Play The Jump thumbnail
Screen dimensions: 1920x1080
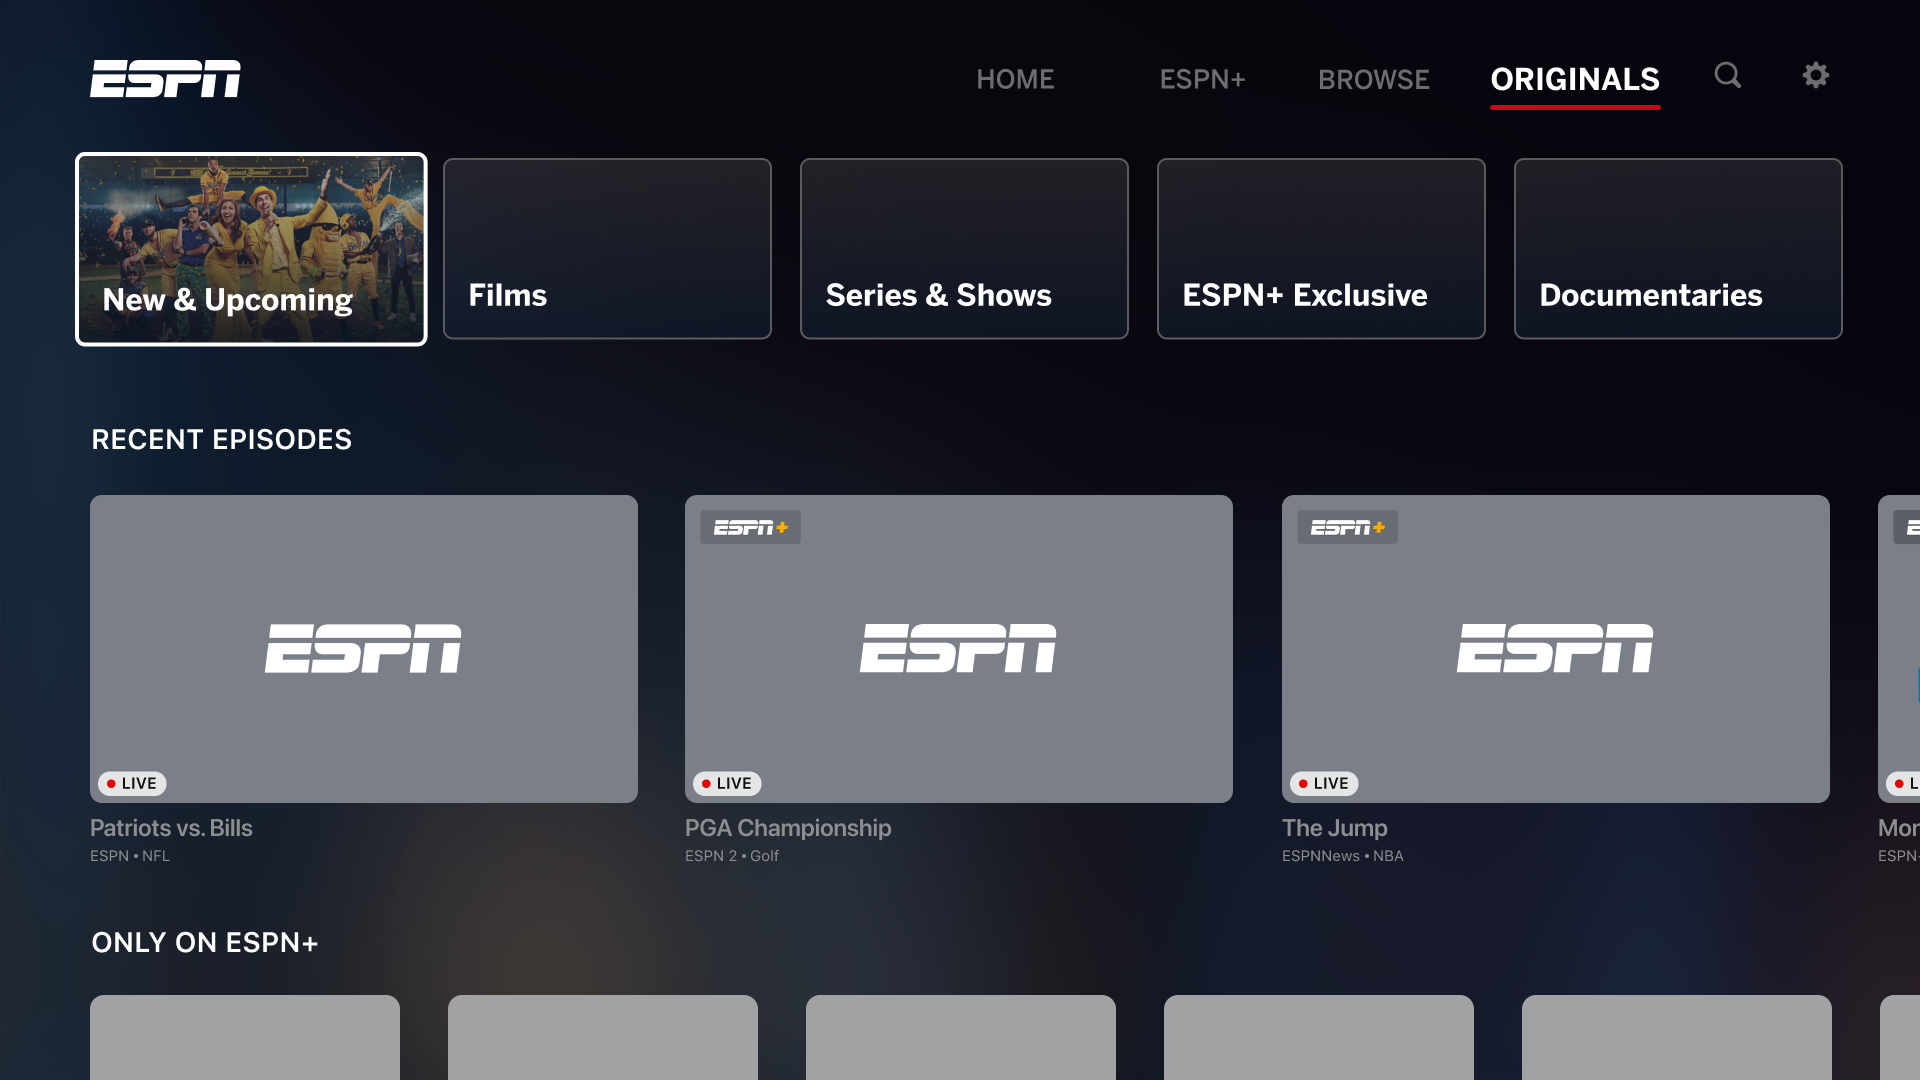(1556, 648)
